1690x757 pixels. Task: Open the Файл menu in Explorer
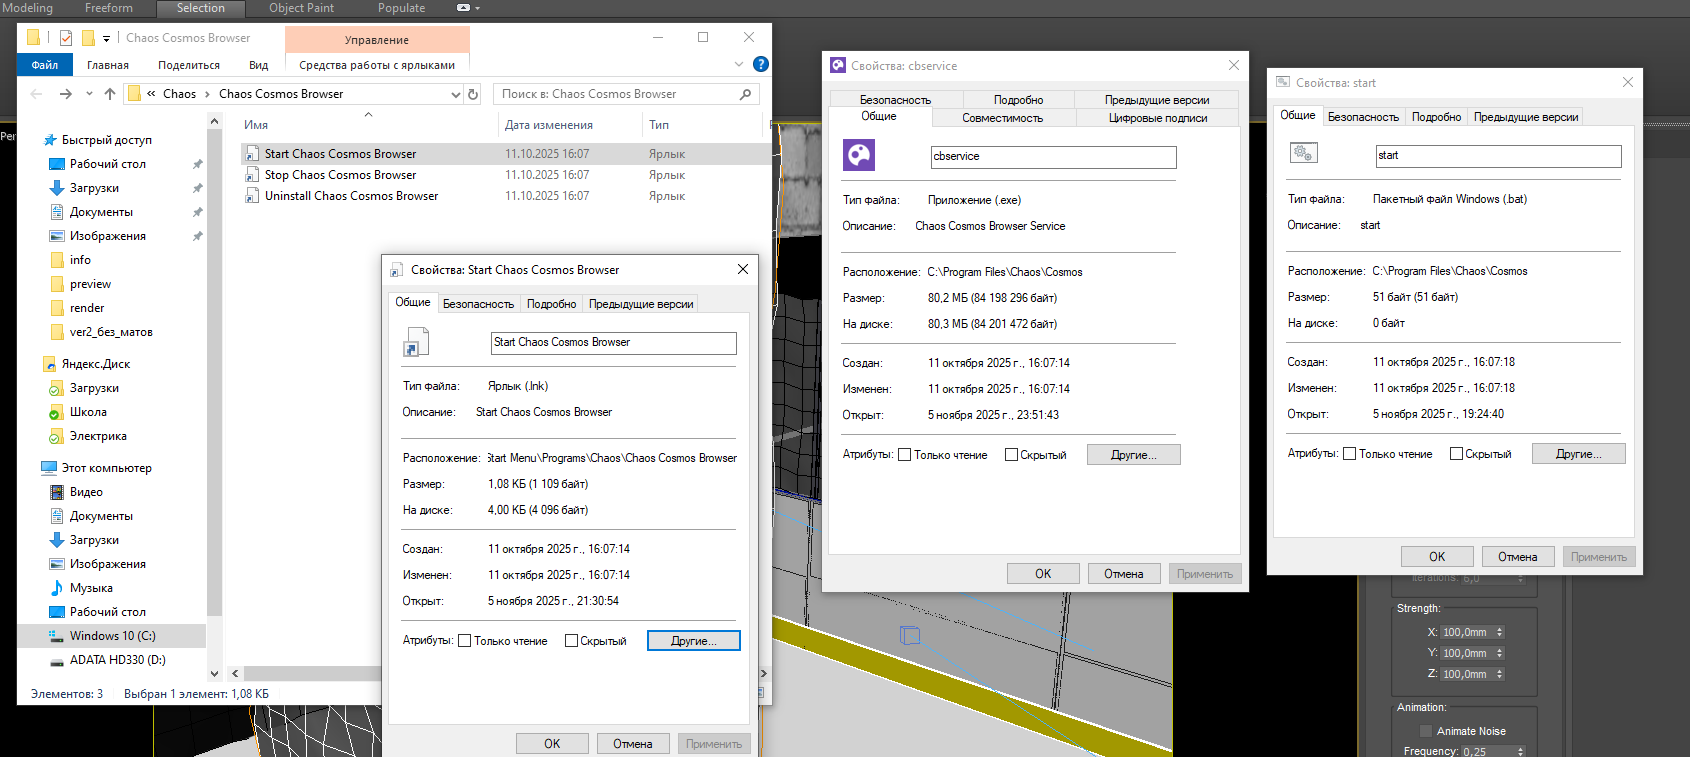[x=45, y=65]
